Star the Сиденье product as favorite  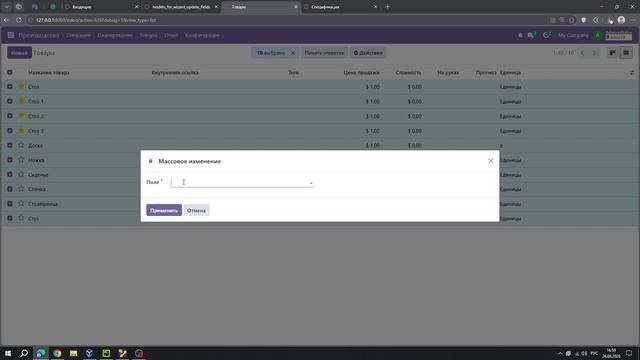tap(21, 174)
